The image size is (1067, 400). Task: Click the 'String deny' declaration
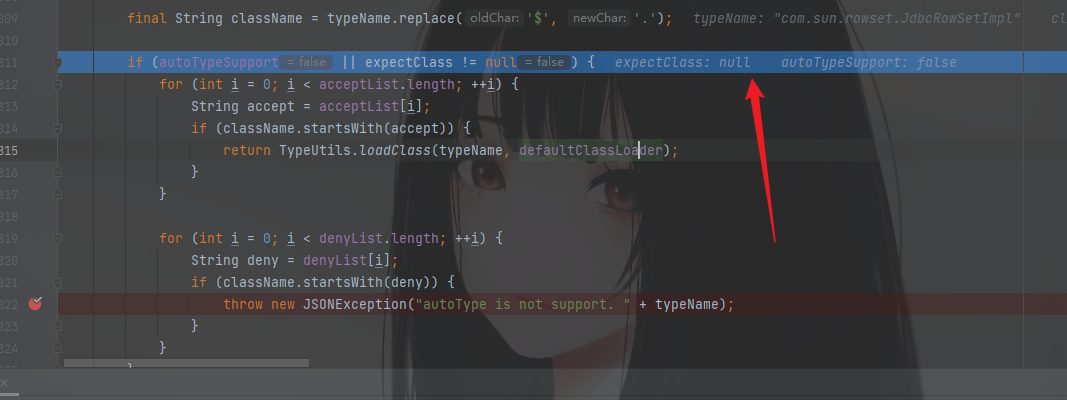pyautogui.click(x=235, y=260)
